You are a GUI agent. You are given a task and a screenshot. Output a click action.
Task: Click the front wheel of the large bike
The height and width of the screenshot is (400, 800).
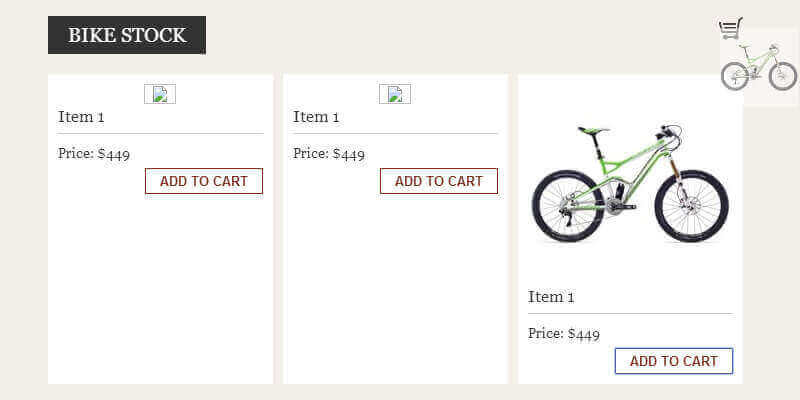tap(691, 205)
